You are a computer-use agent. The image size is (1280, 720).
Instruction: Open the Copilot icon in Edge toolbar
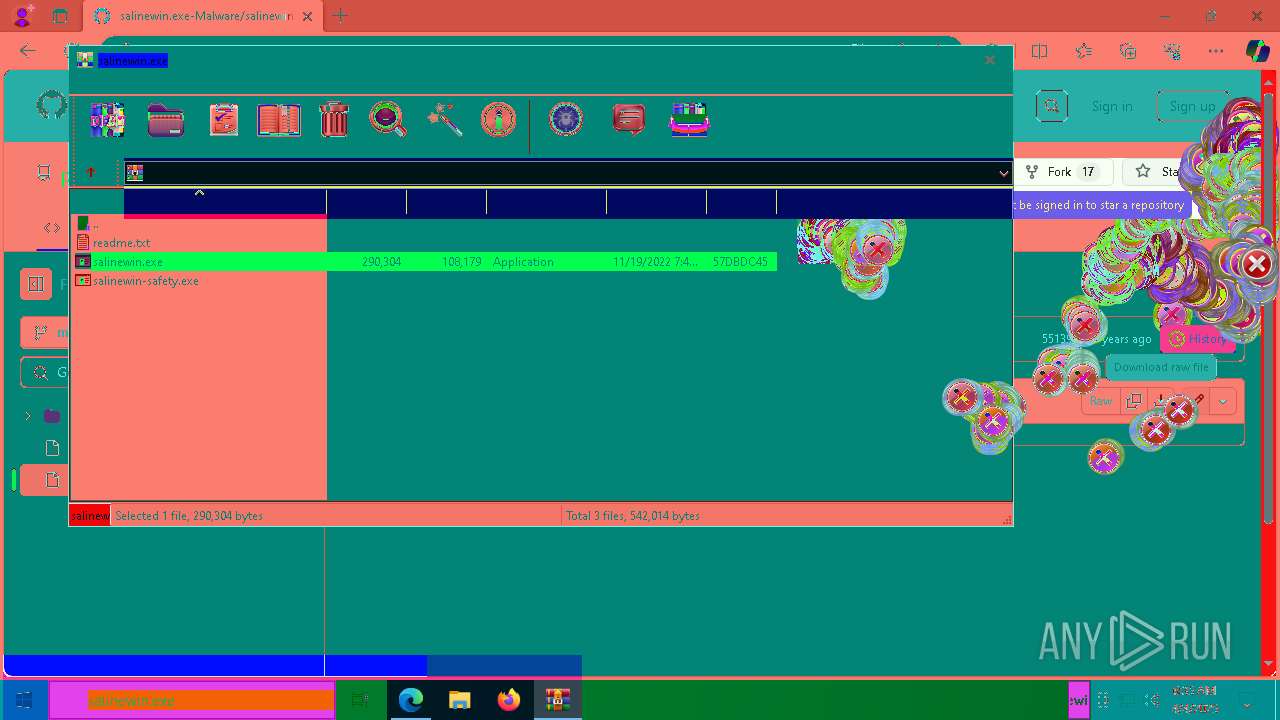click(x=1257, y=51)
